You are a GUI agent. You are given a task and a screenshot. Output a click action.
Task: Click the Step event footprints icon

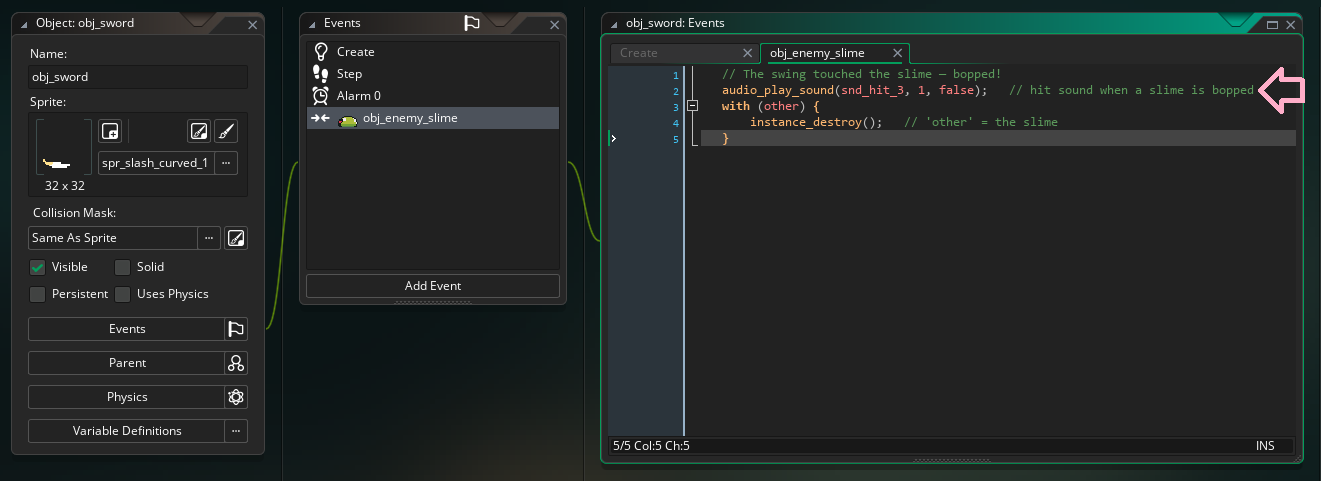321,74
